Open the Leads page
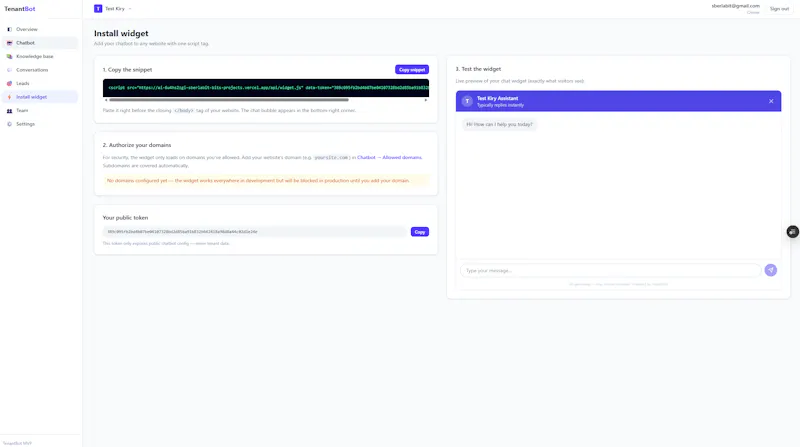Image resolution: width=800 pixels, height=447 pixels. [x=40, y=84]
